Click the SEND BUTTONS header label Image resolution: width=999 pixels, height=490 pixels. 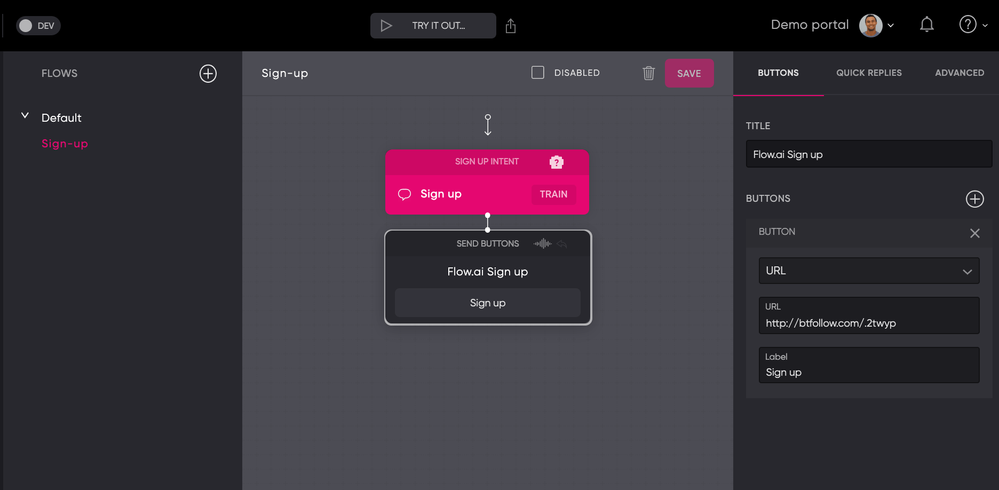(487, 243)
